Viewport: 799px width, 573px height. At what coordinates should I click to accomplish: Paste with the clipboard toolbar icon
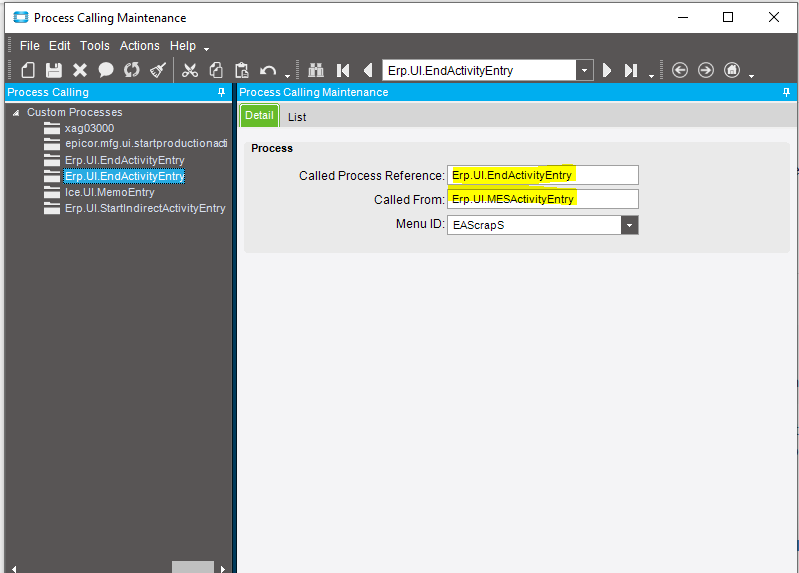coord(242,70)
